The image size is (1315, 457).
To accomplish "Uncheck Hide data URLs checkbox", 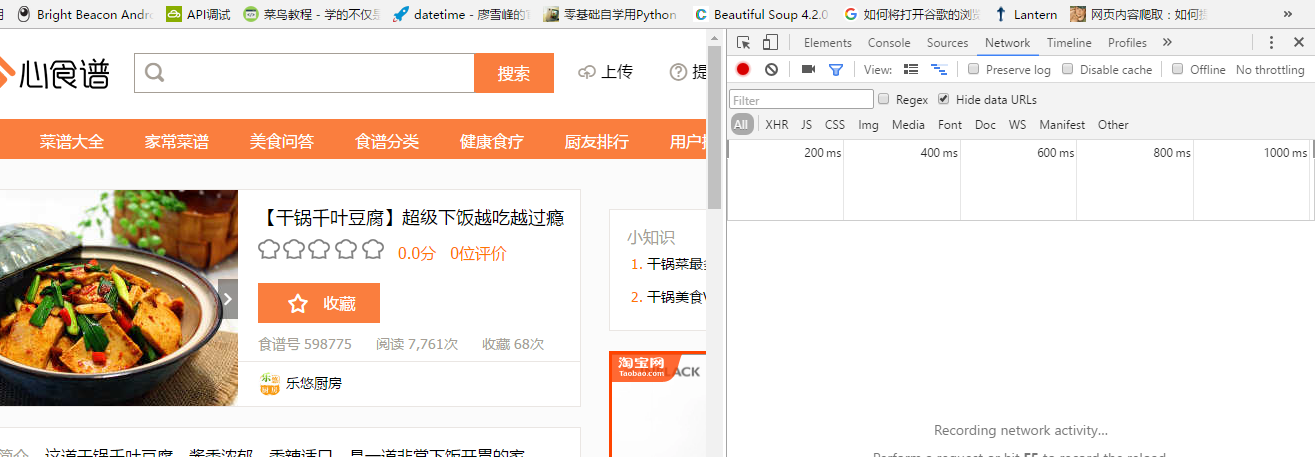I will [x=943, y=100].
